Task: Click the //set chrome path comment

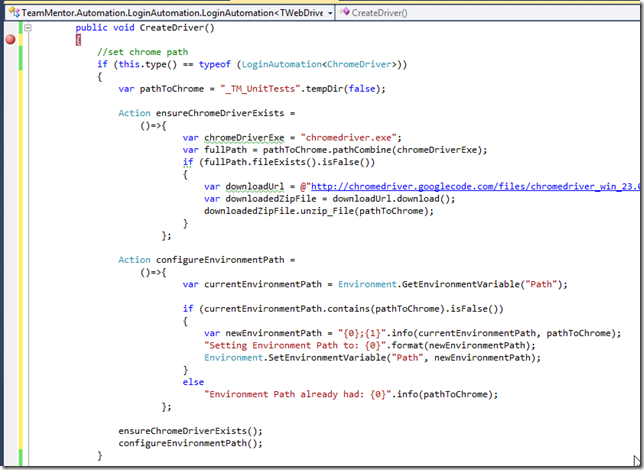Action: 143,52
